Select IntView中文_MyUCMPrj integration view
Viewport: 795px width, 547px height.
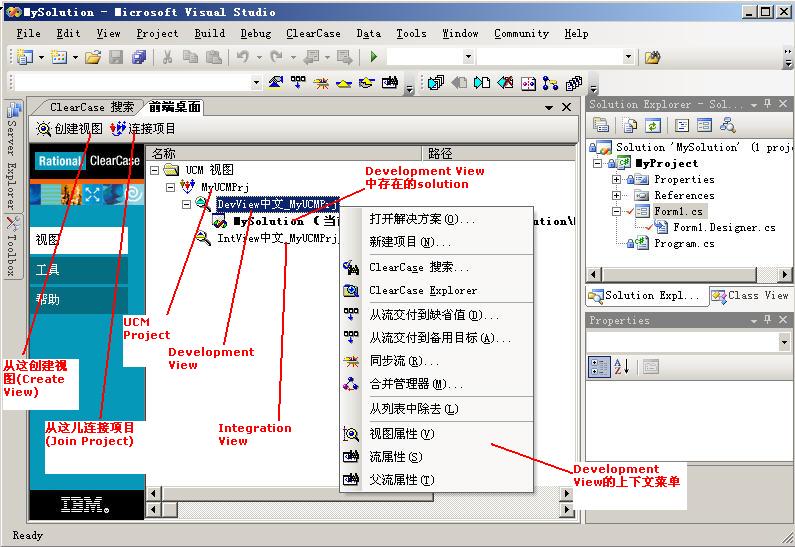coord(277,238)
